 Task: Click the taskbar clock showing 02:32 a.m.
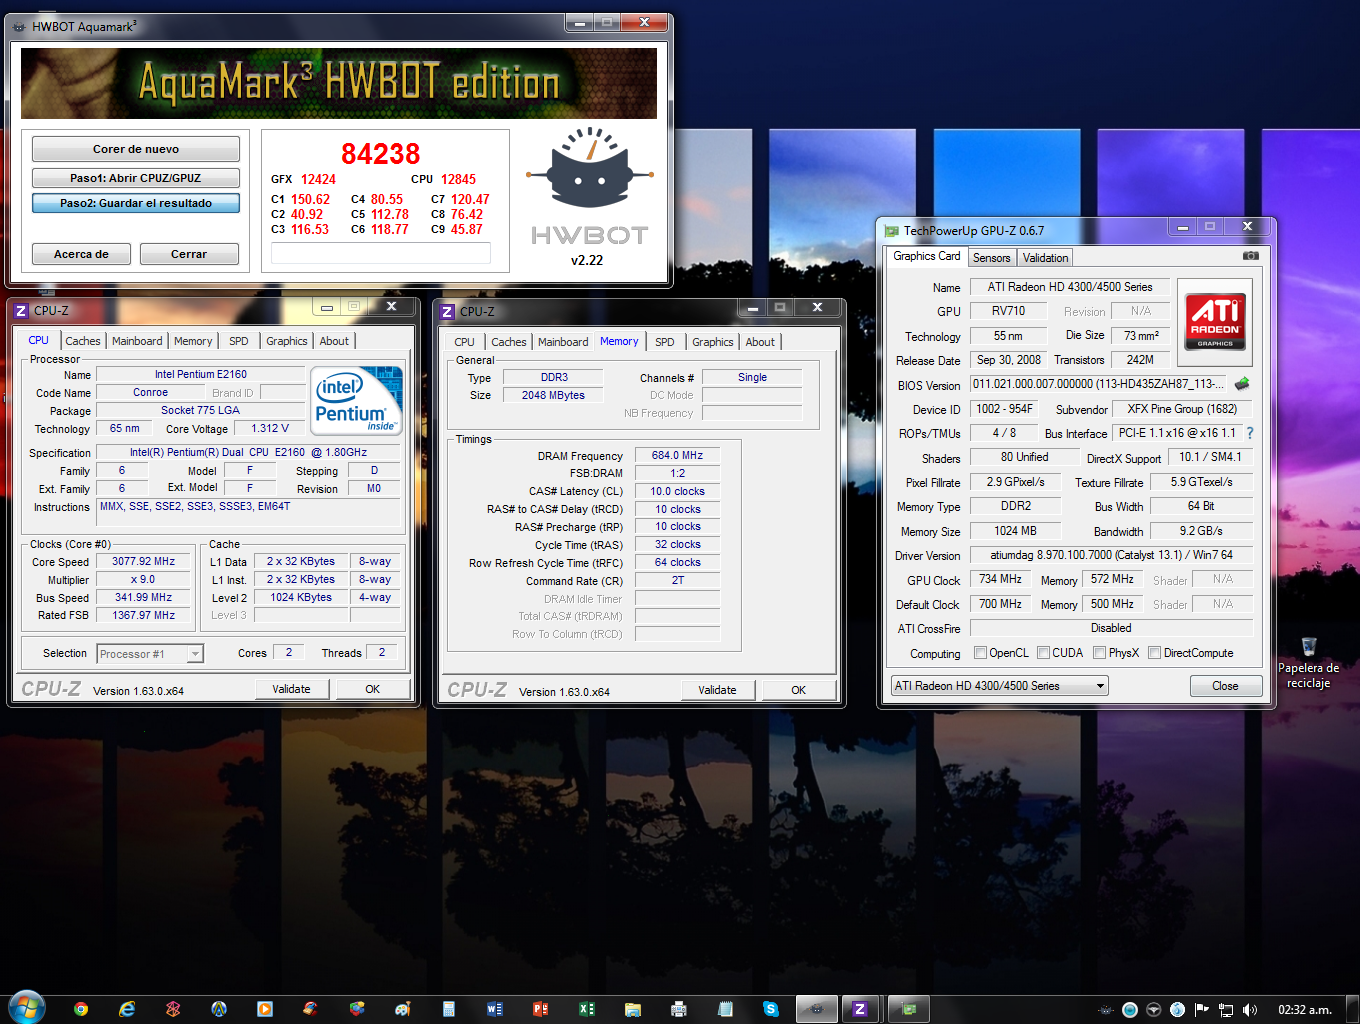point(1305,1010)
